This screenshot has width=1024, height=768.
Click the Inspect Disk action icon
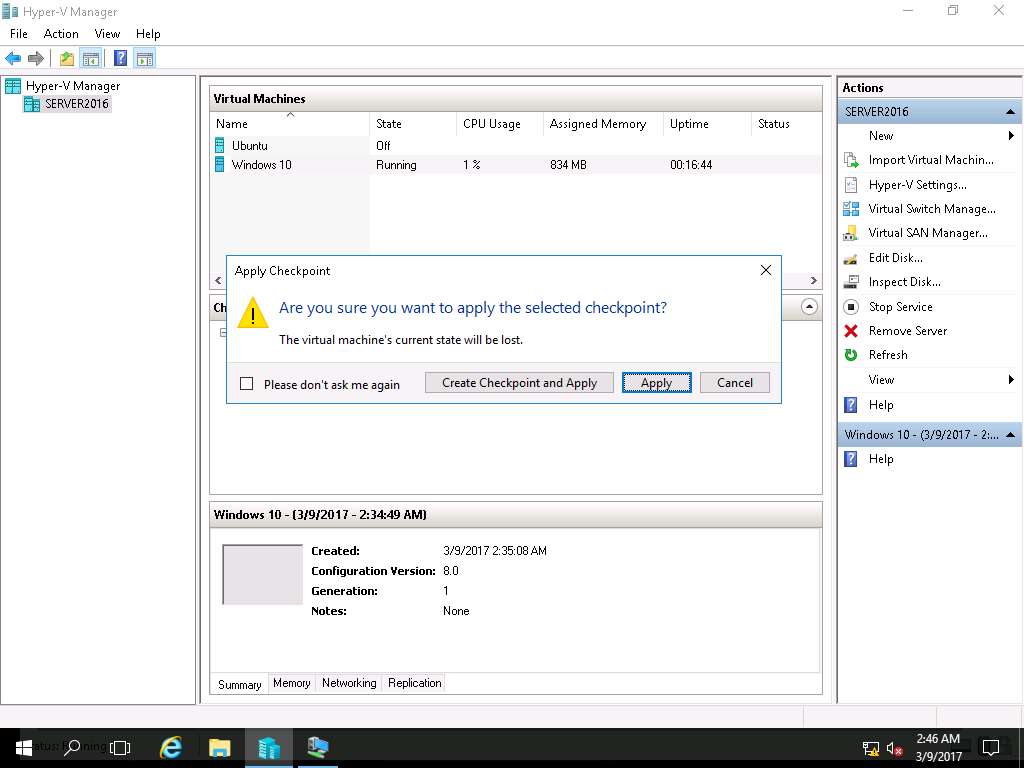(851, 282)
